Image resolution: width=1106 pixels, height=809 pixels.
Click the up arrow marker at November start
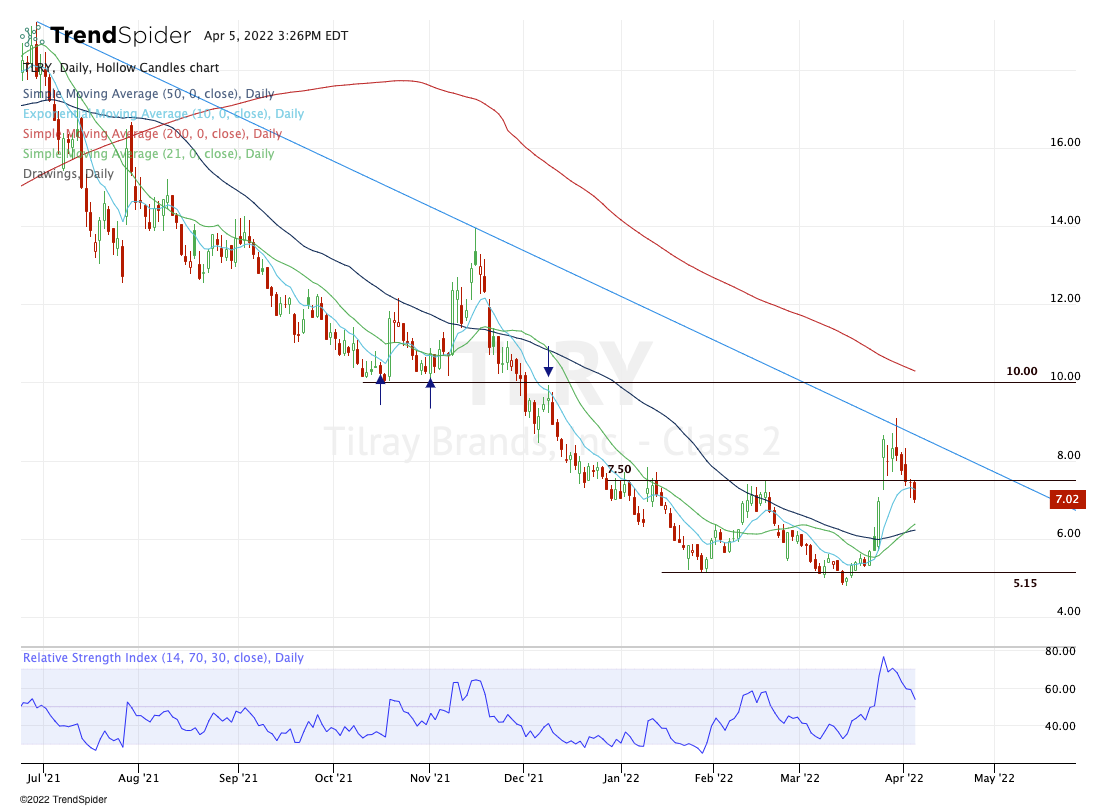430,392
